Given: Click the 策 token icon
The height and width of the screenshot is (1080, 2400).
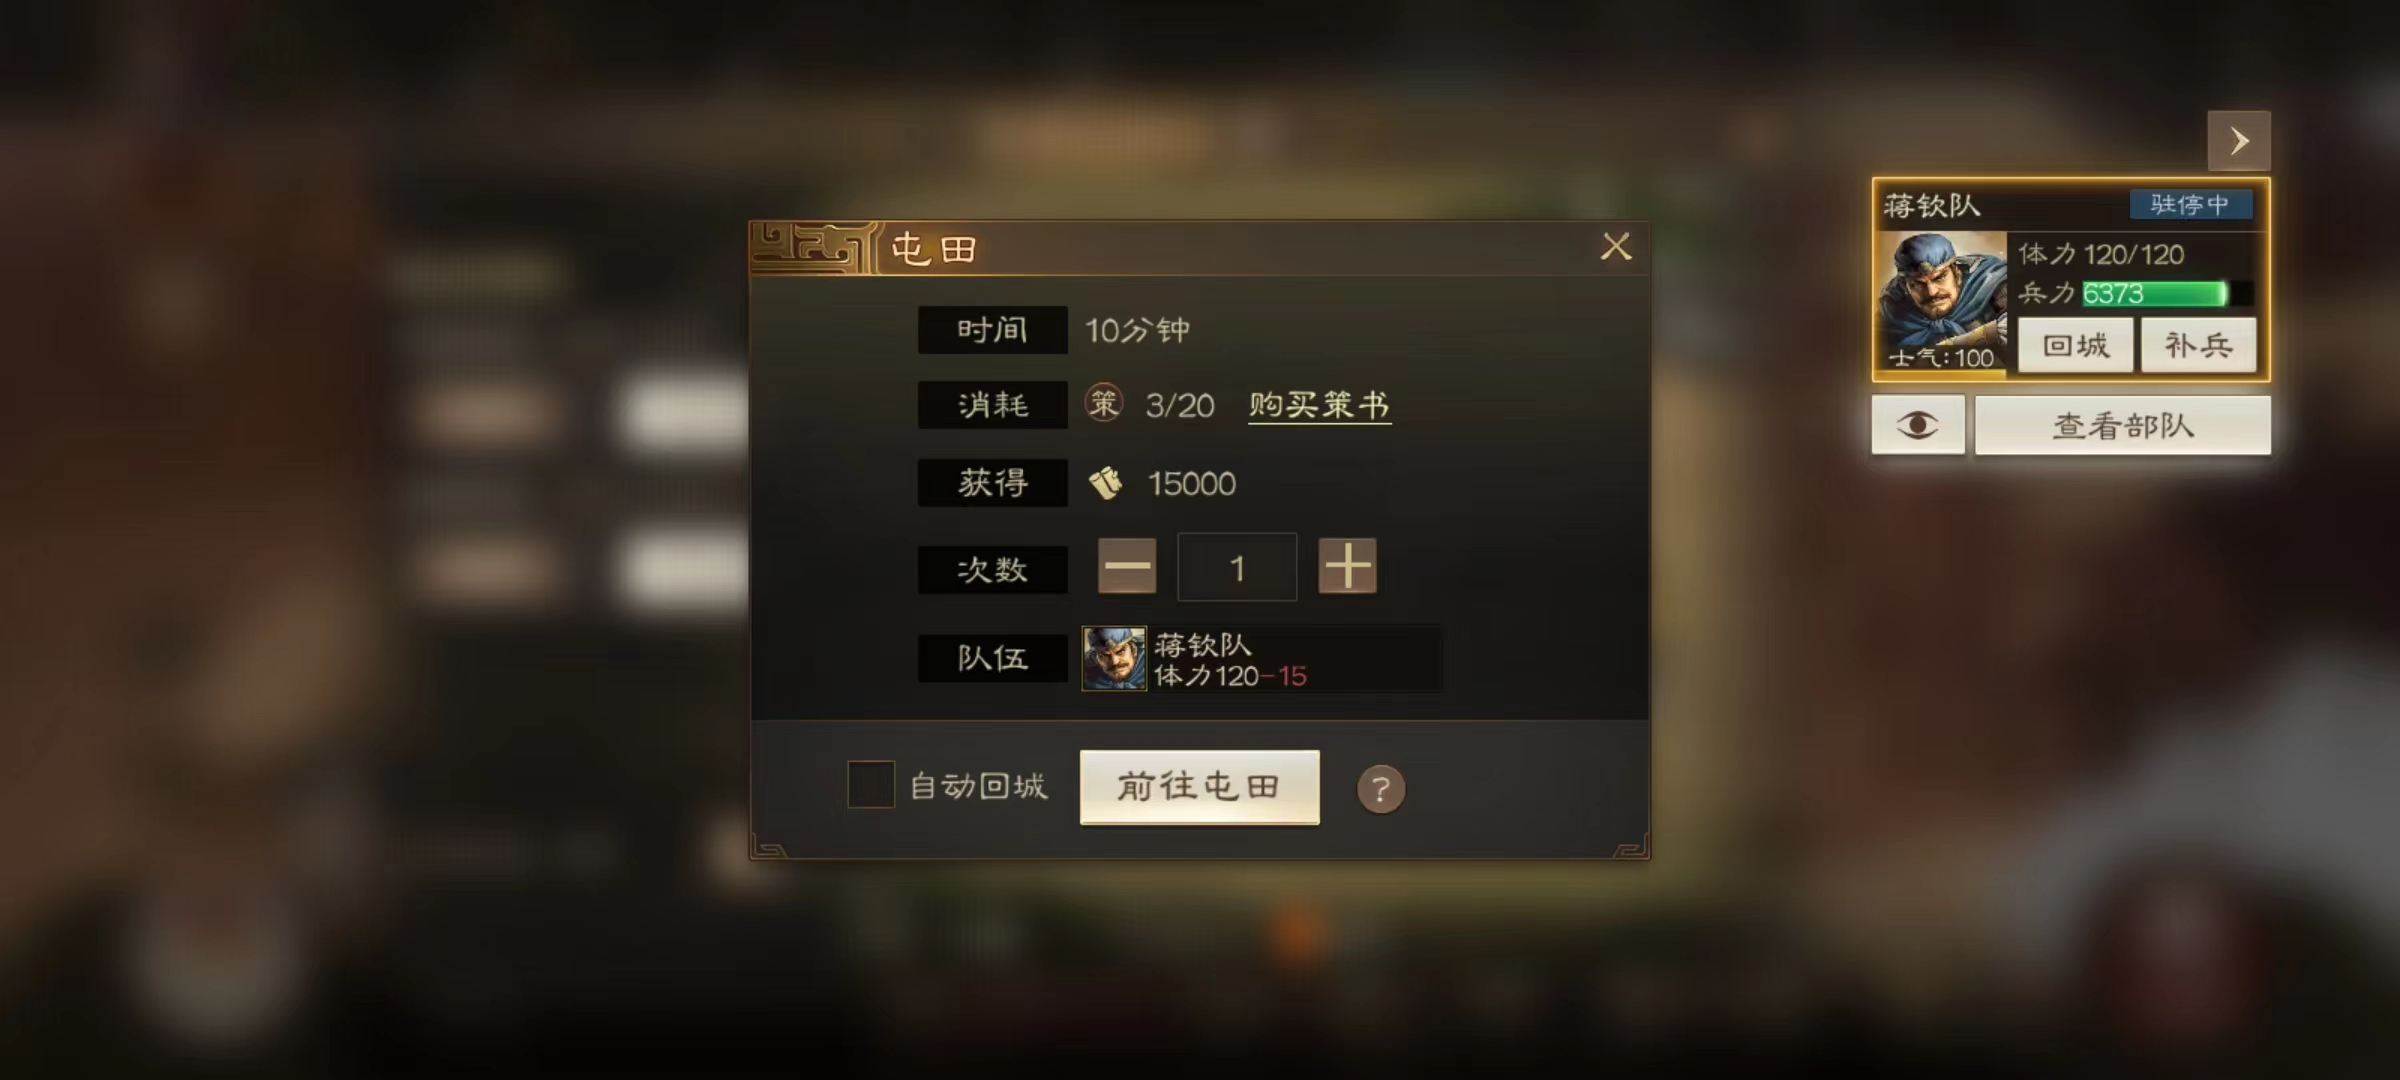Looking at the screenshot, I should pyautogui.click(x=1104, y=404).
